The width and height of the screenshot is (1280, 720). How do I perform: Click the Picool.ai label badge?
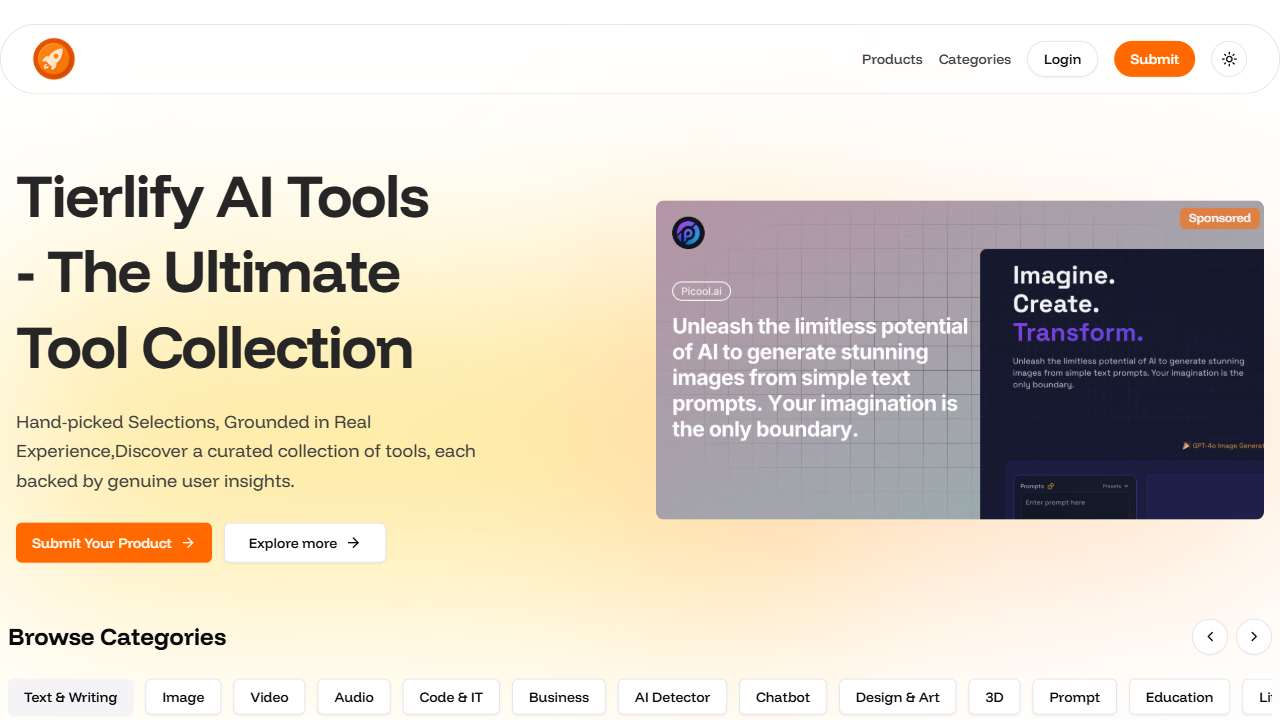pos(702,291)
